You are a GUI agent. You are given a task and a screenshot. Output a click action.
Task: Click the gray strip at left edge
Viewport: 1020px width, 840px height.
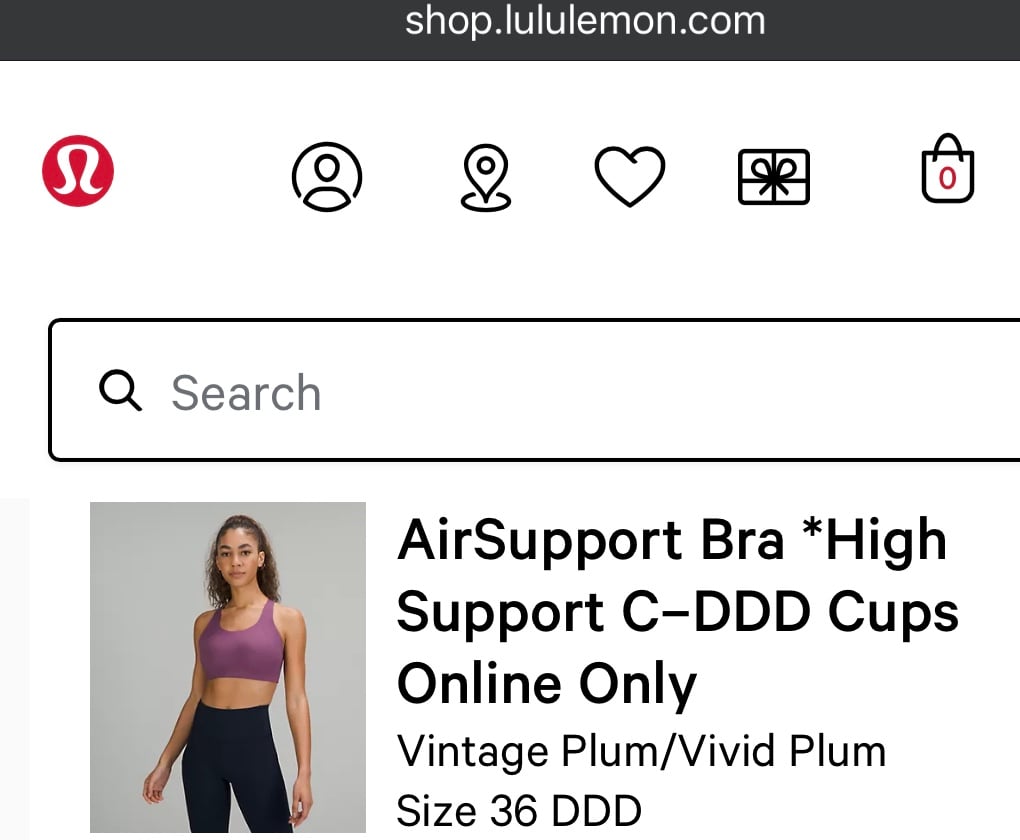click(x=14, y=669)
